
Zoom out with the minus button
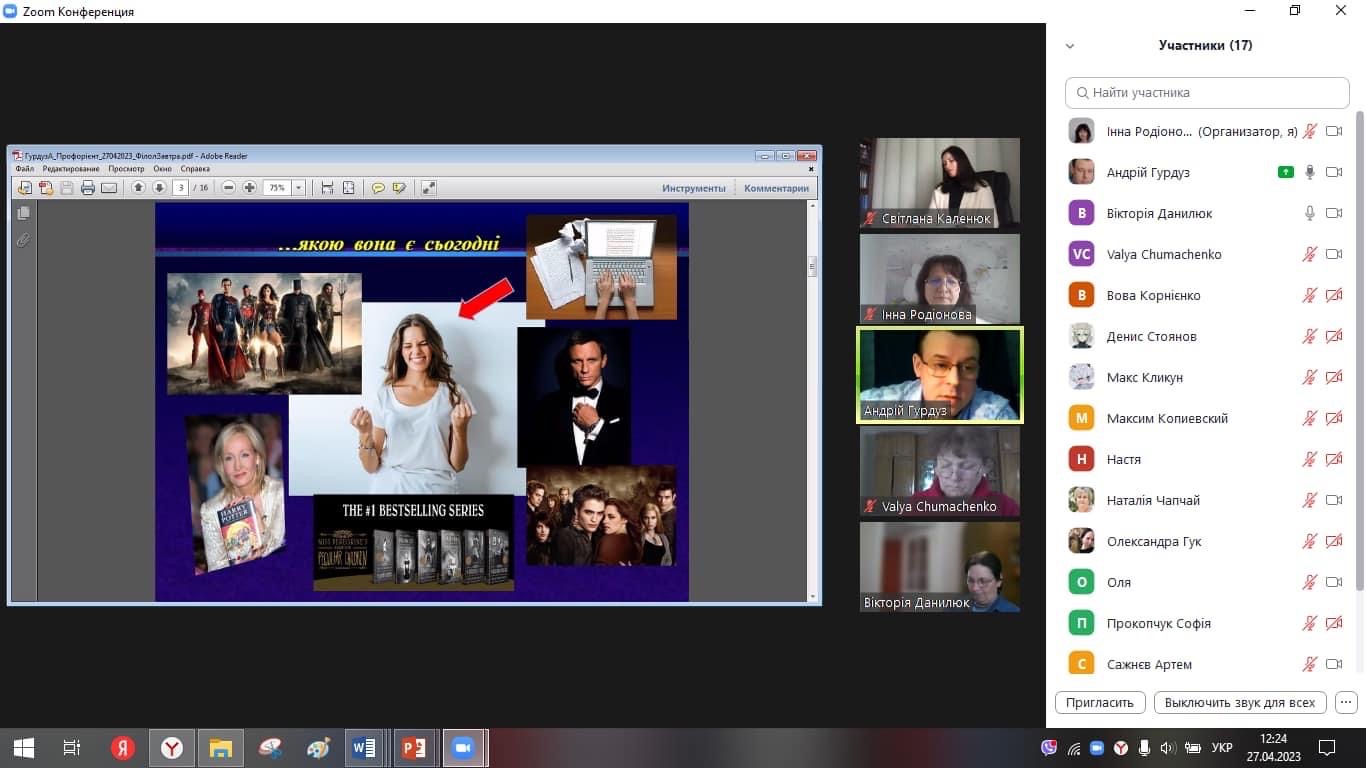(x=228, y=188)
